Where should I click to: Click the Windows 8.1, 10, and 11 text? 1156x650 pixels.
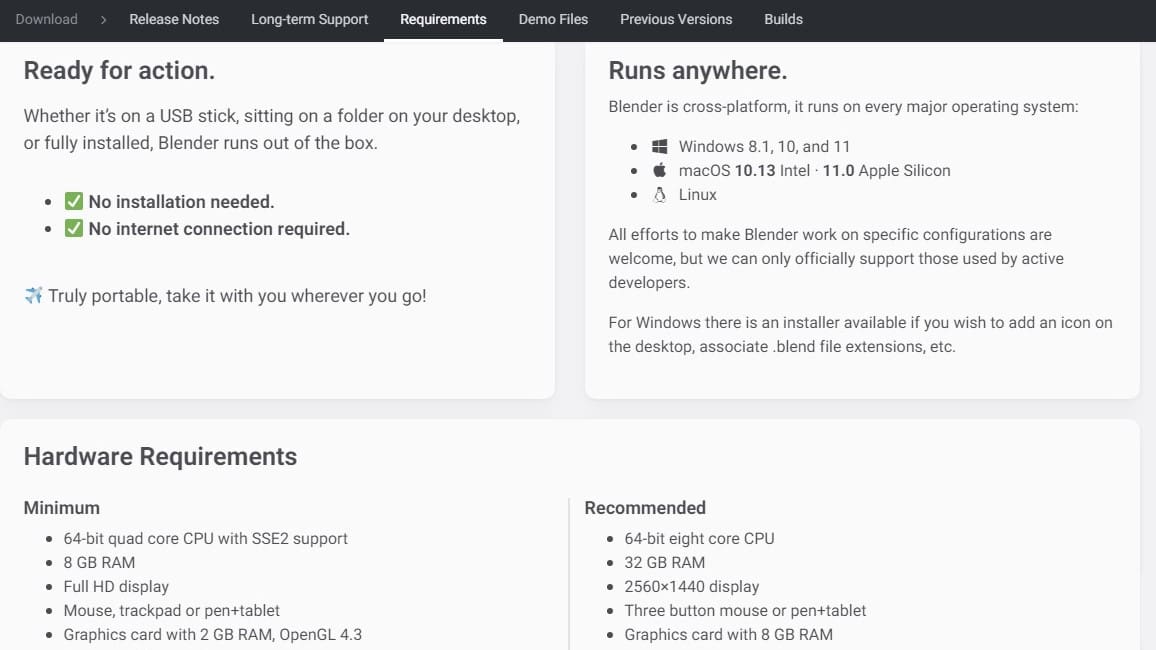[x=764, y=147]
